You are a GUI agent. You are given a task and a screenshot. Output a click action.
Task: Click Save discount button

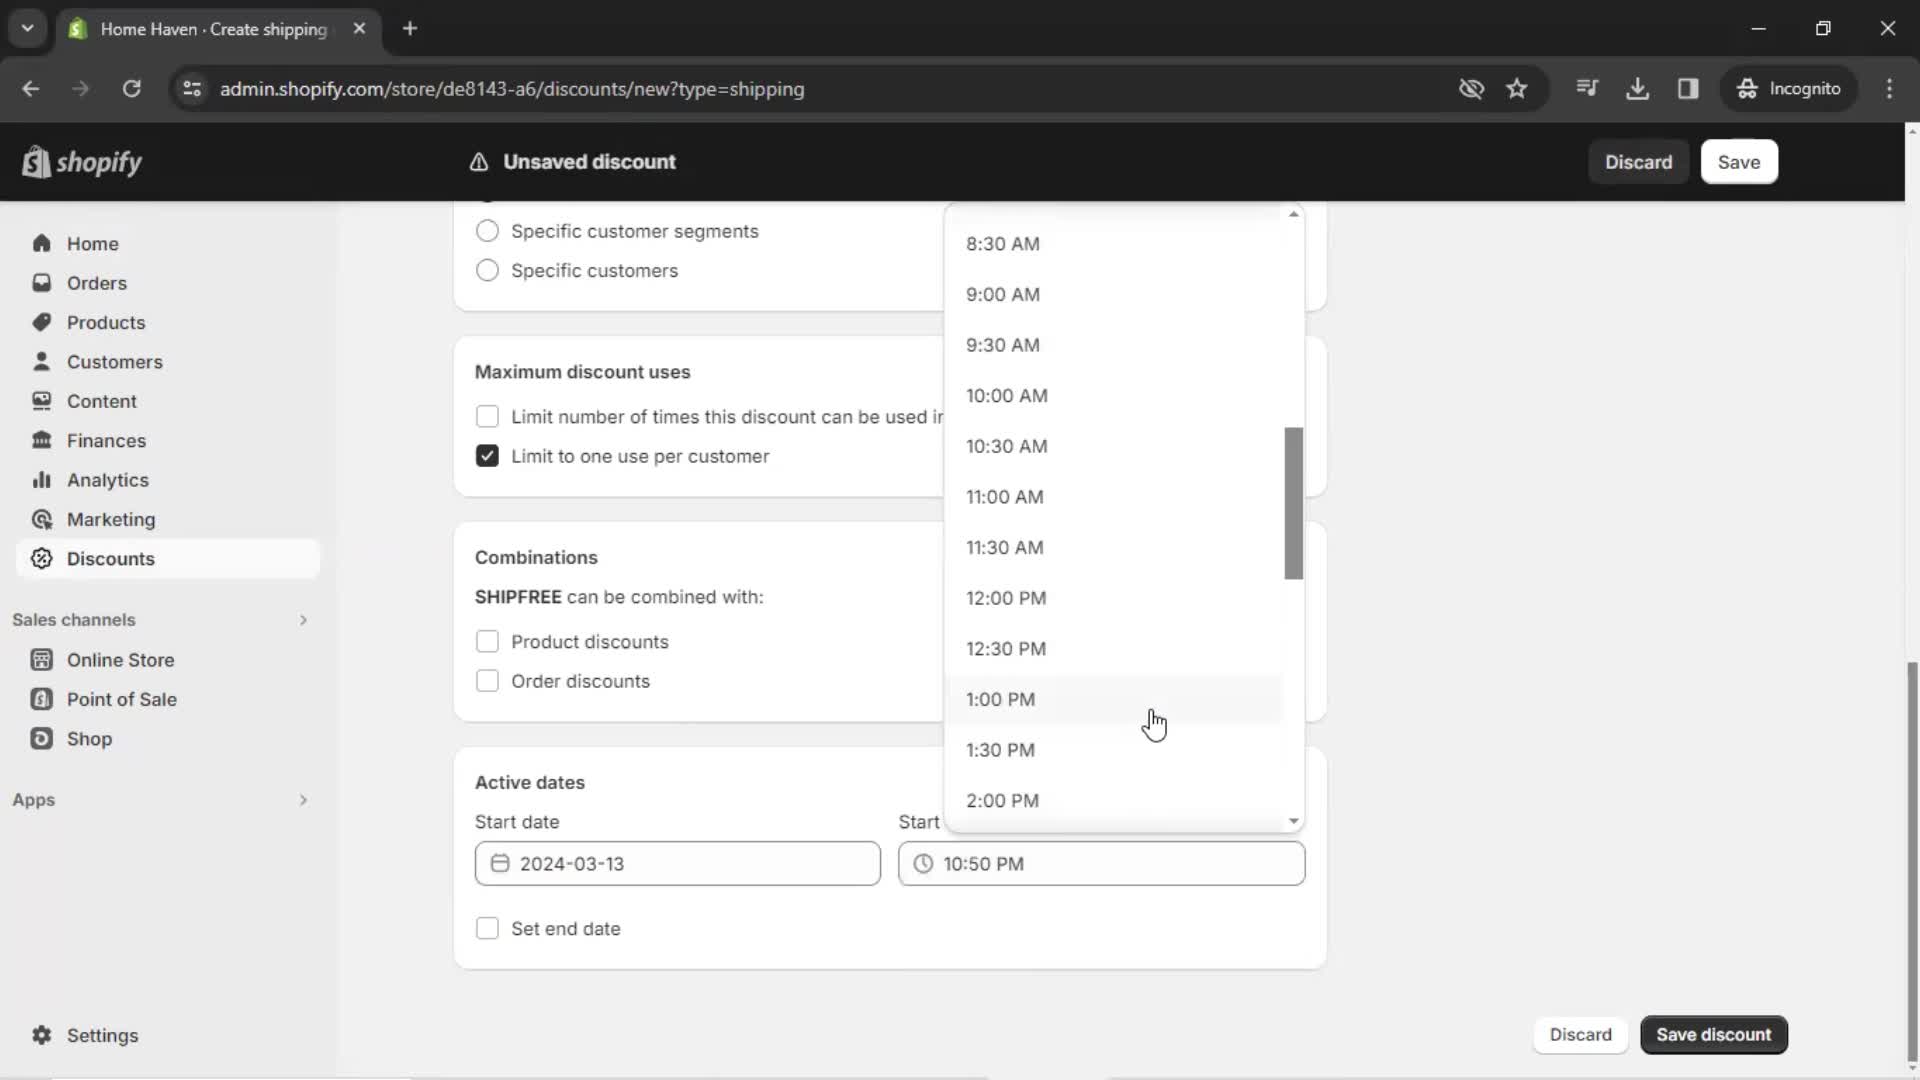1713,1035
